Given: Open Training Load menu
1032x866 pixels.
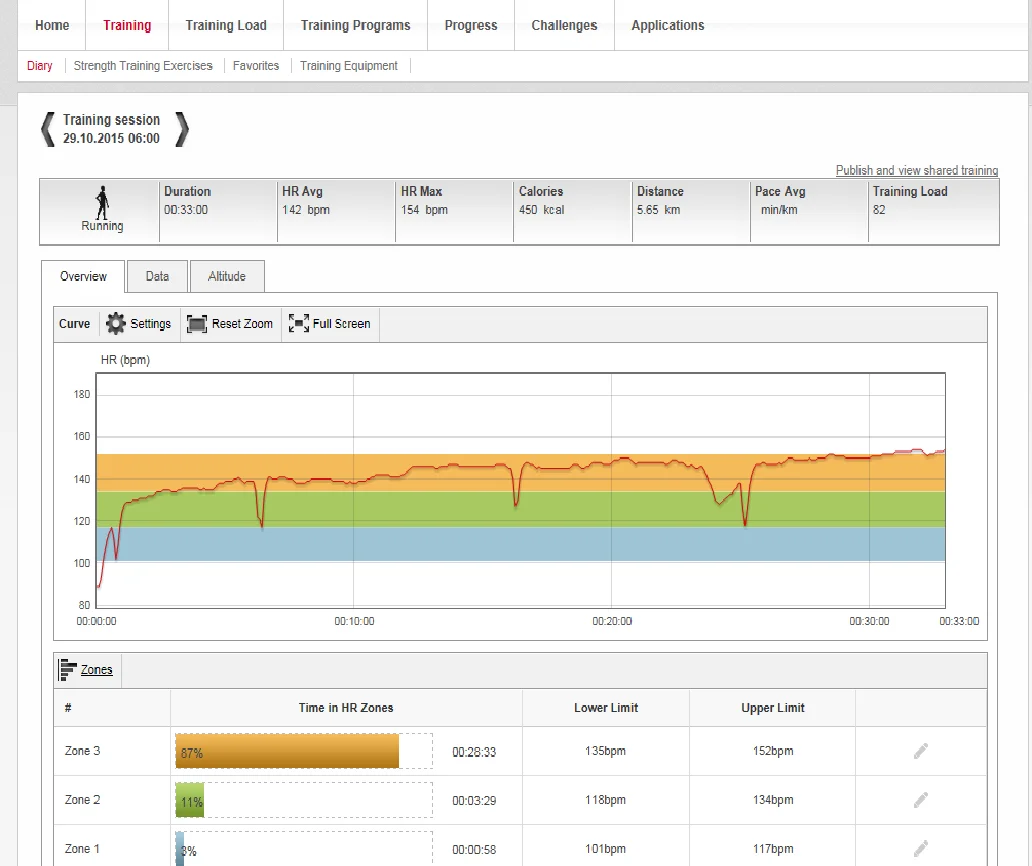Looking at the screenshot, I should point(226,25).
